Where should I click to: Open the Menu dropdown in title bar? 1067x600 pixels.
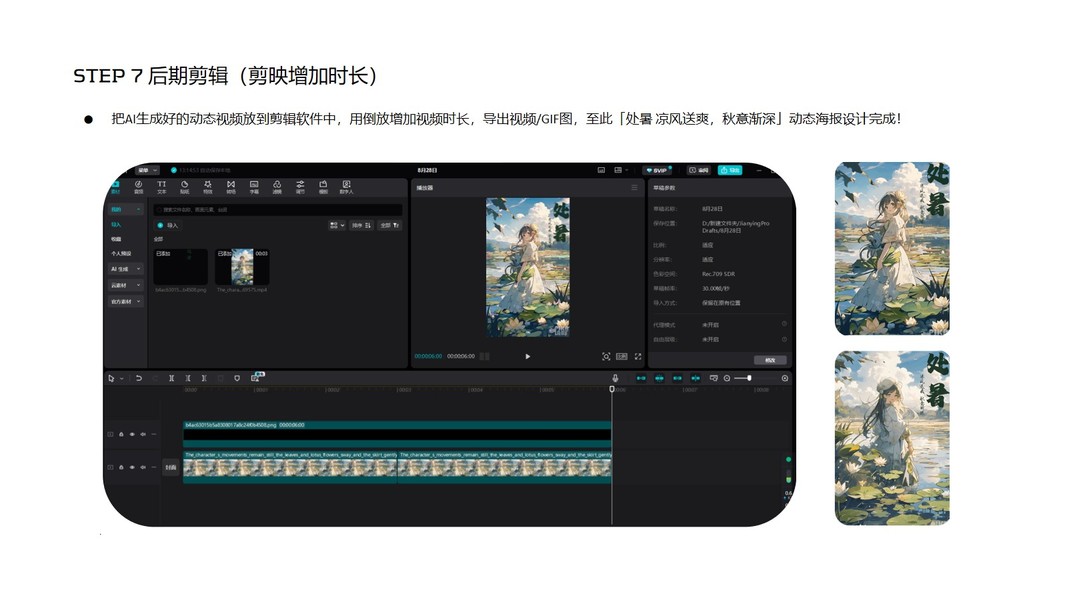tap(147, 170)
